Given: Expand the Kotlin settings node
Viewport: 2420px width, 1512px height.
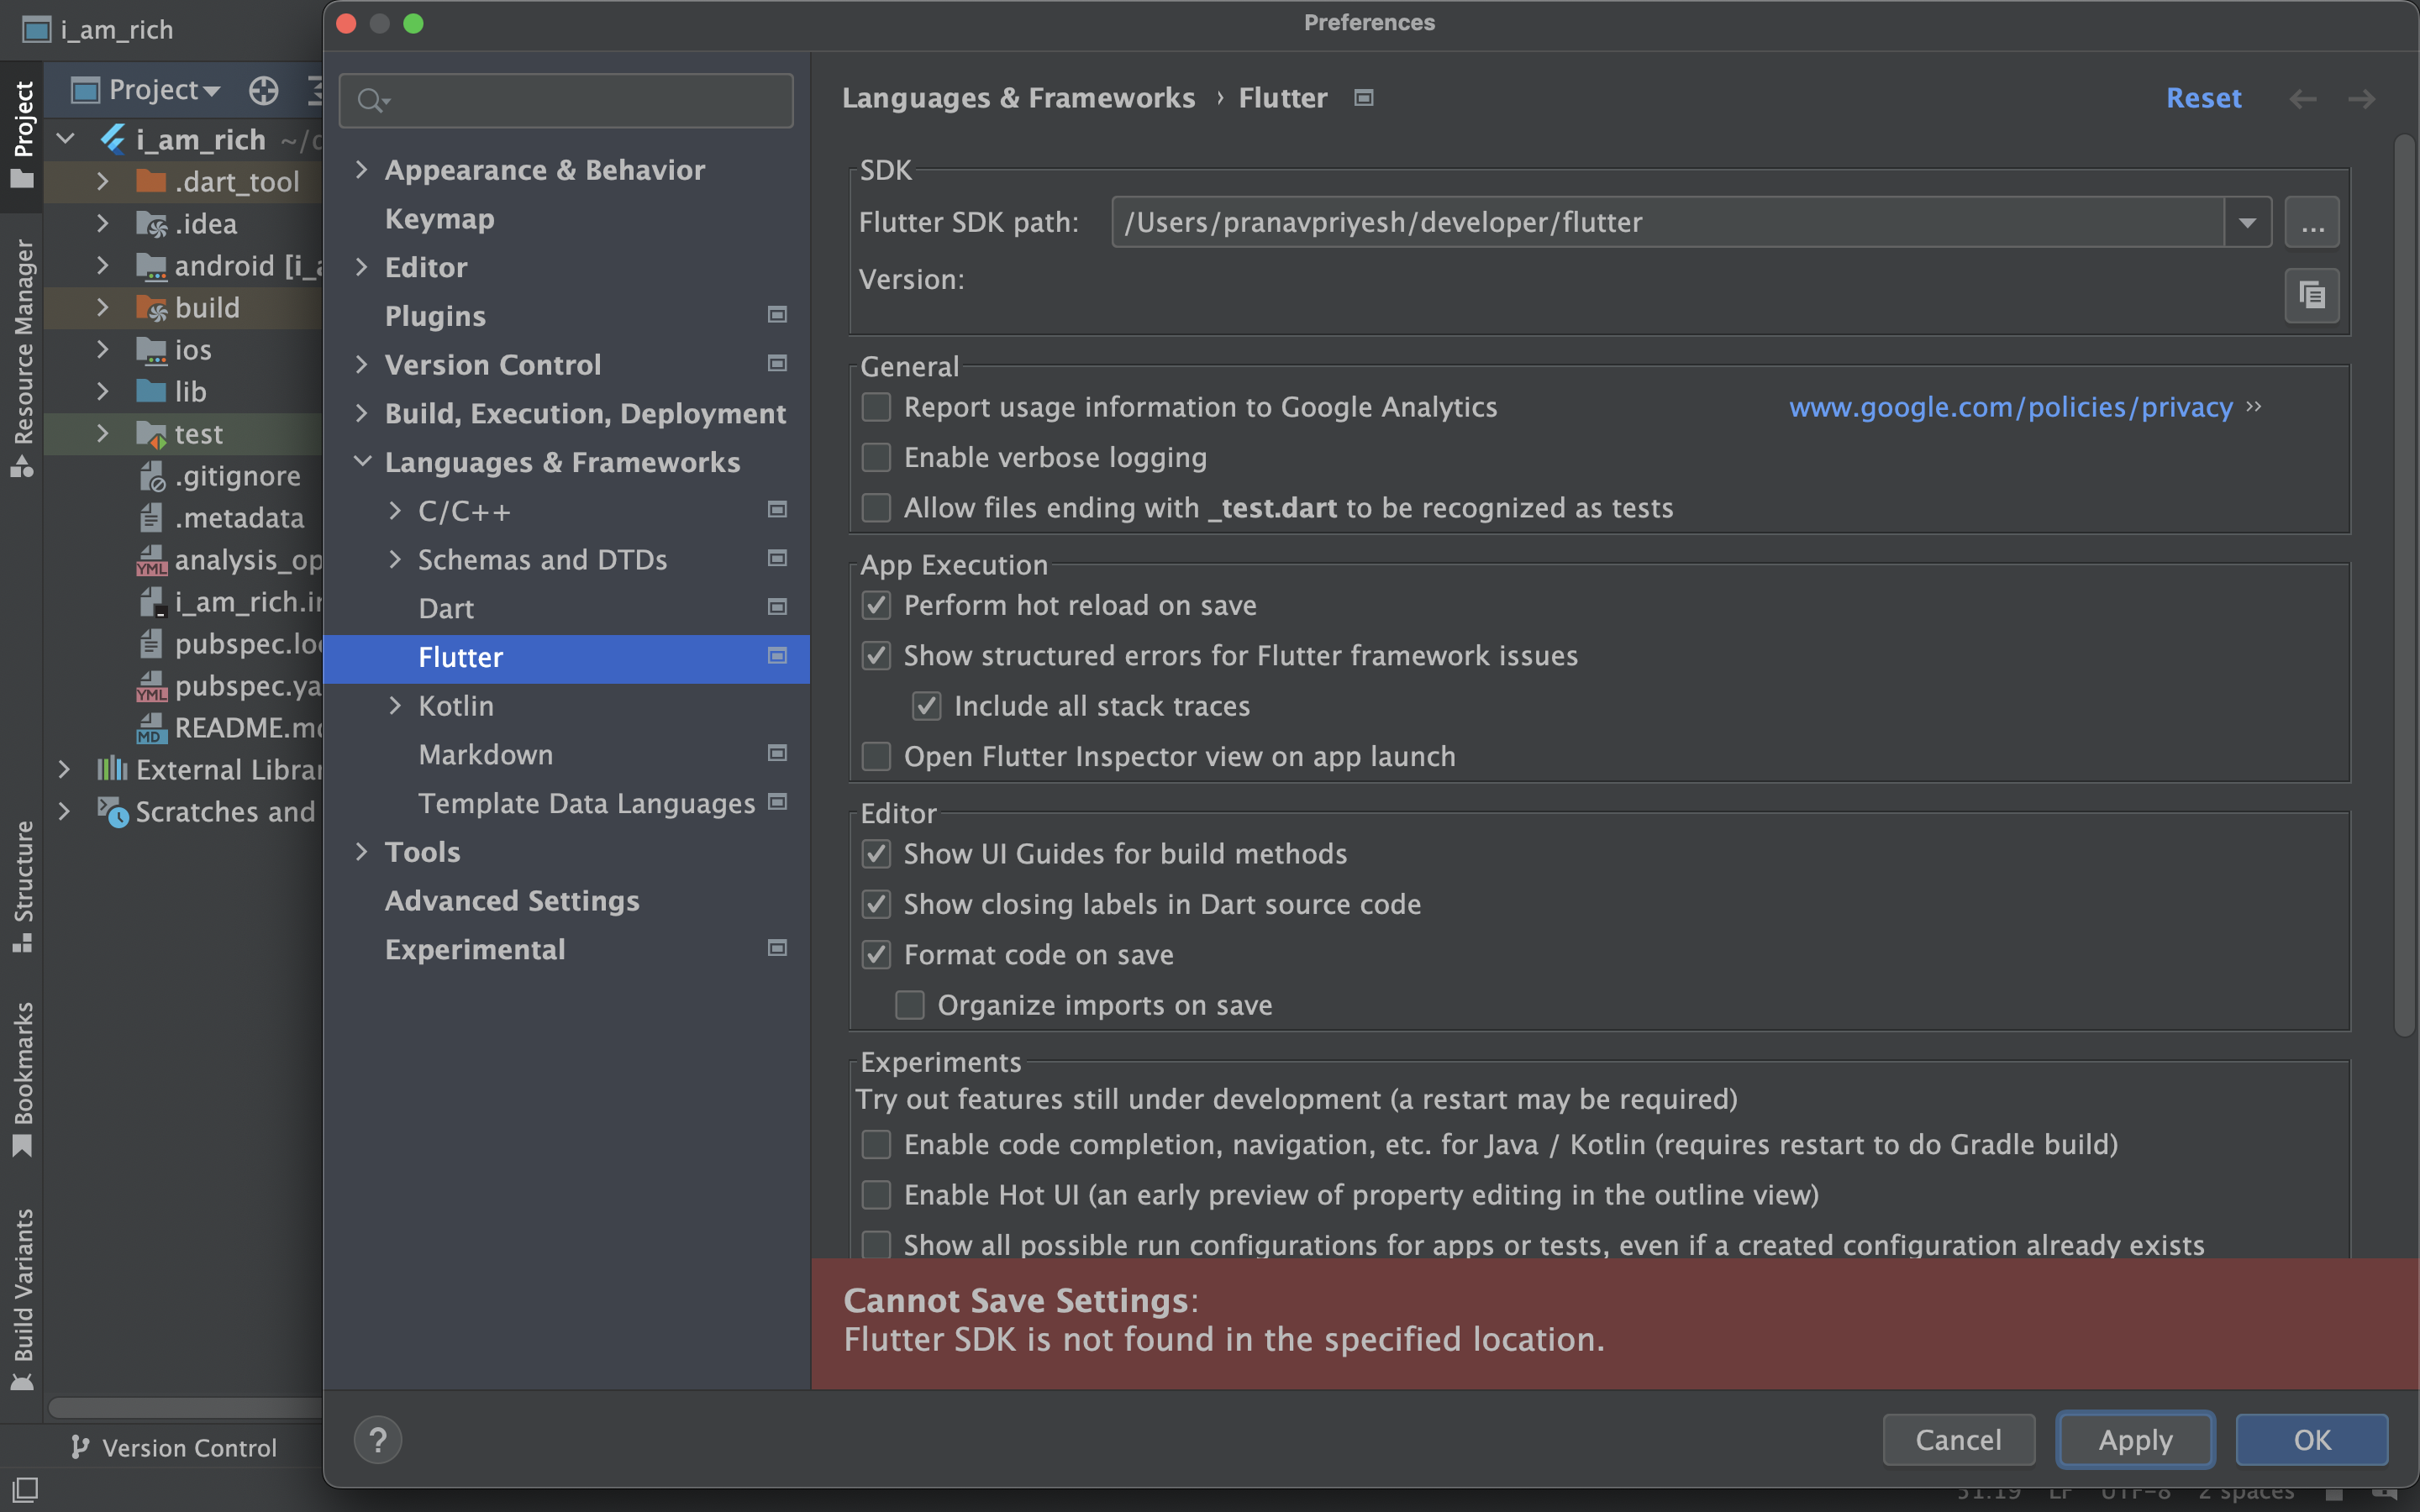Looking at the screenshot, I should point(395,706).
